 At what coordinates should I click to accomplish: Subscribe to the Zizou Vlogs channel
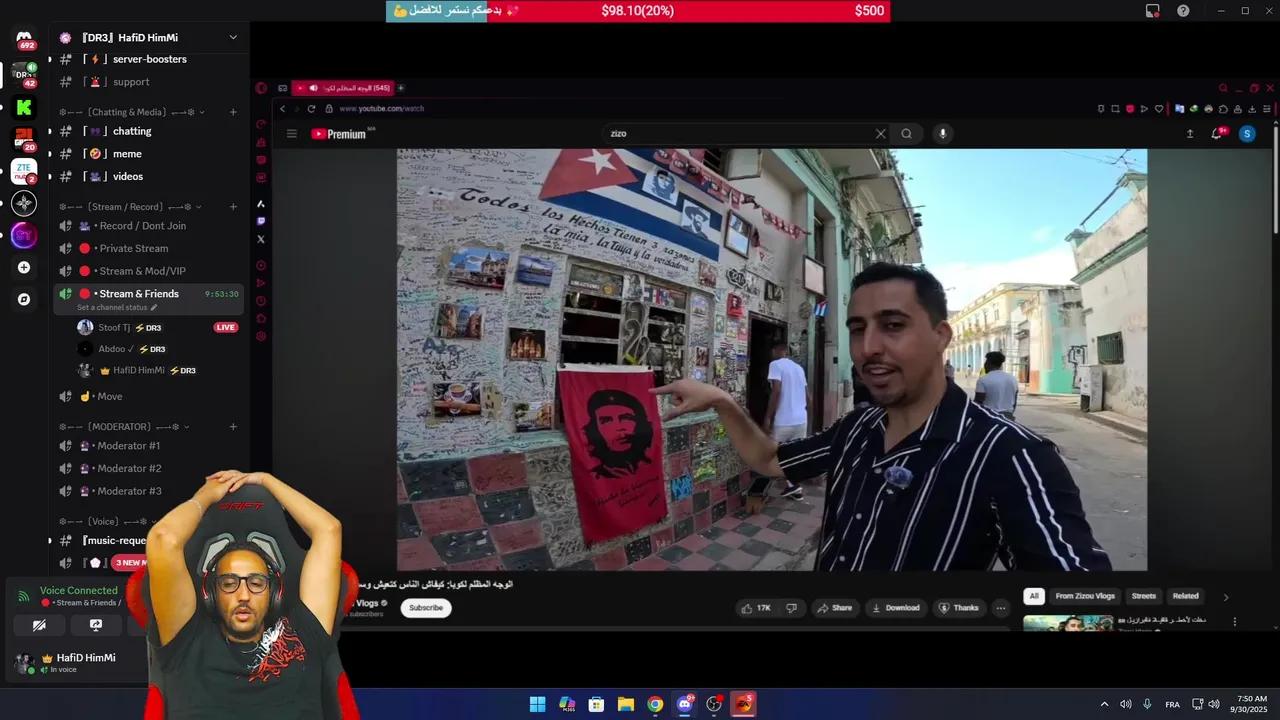[x=426, y=608]
